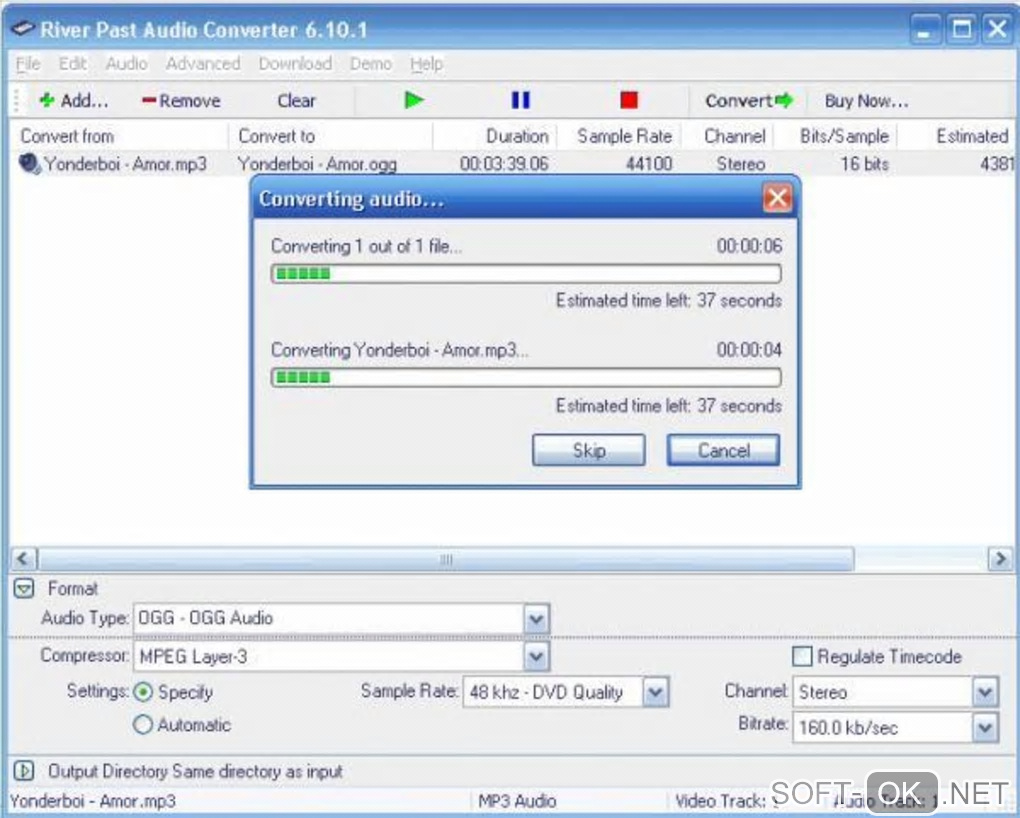Image resolution: width=1020 pixels, height=818 pixels.
Task: Click the overall file conversion progress bar
Action: (x=526, y=273)
